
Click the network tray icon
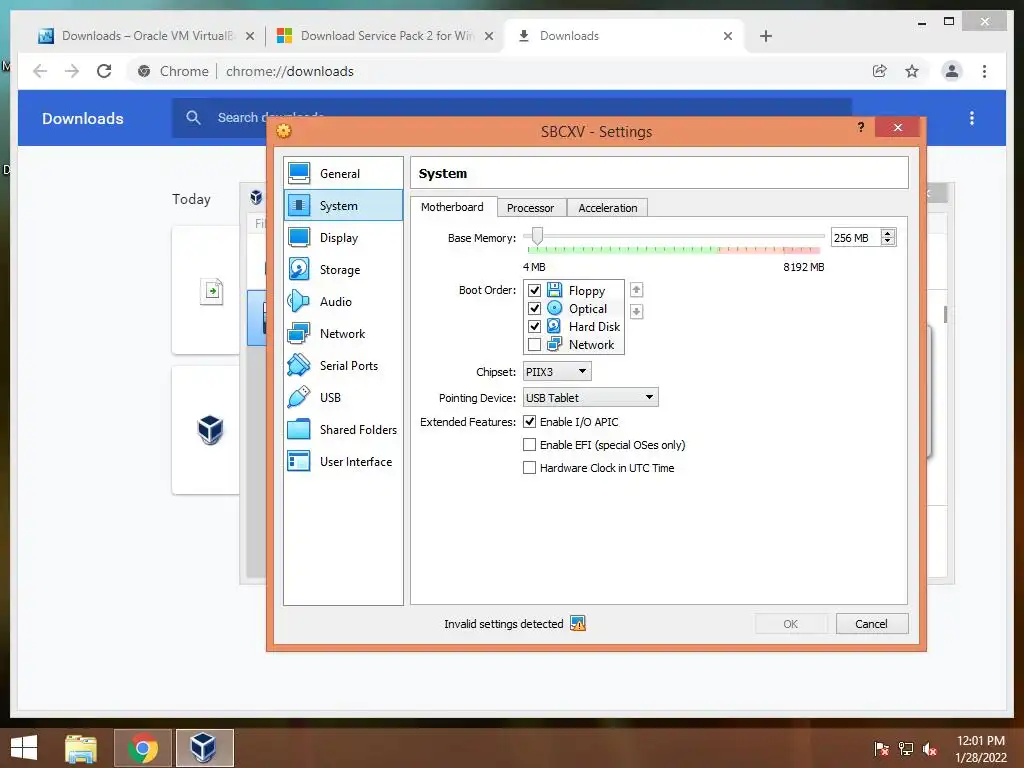[906, 748]
